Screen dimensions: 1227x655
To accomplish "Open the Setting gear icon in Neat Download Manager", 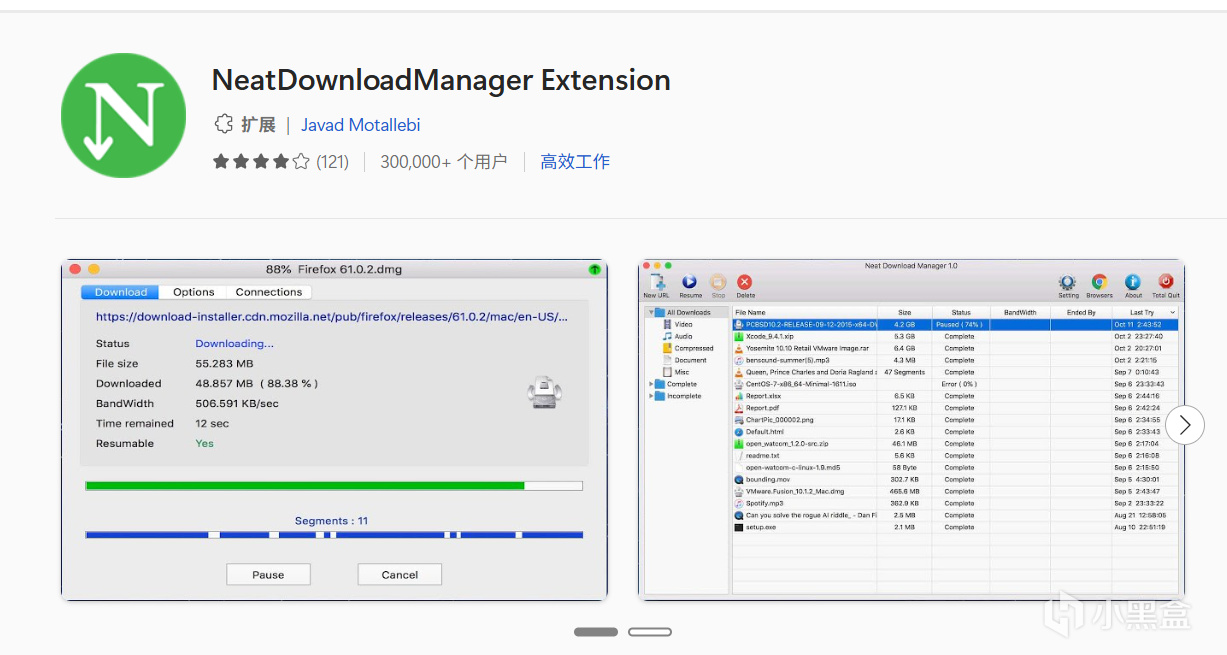I will [x=1068, y=286].
